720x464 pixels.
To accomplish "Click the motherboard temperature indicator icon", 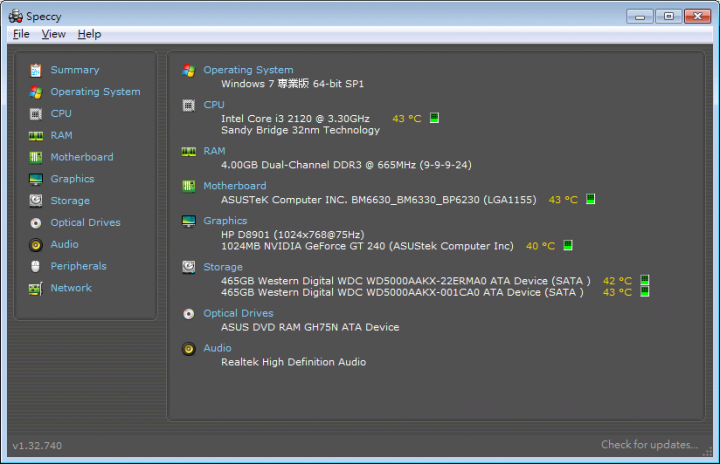I will coord(591,199).
